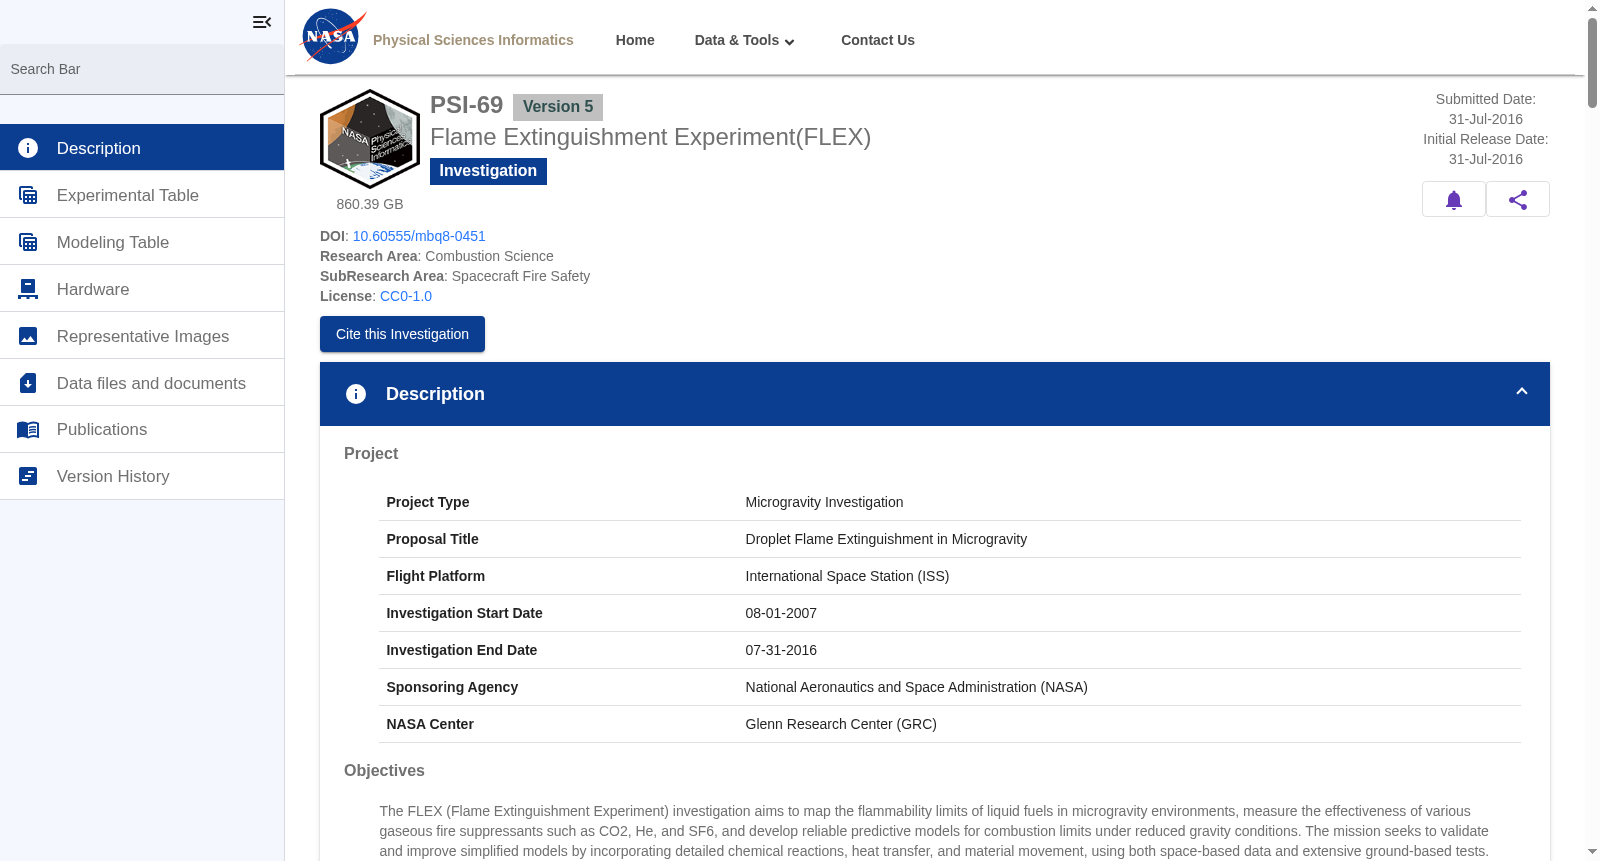Click the Representative Images icon
Viewport: 1600px width, 861px height.
28,336
